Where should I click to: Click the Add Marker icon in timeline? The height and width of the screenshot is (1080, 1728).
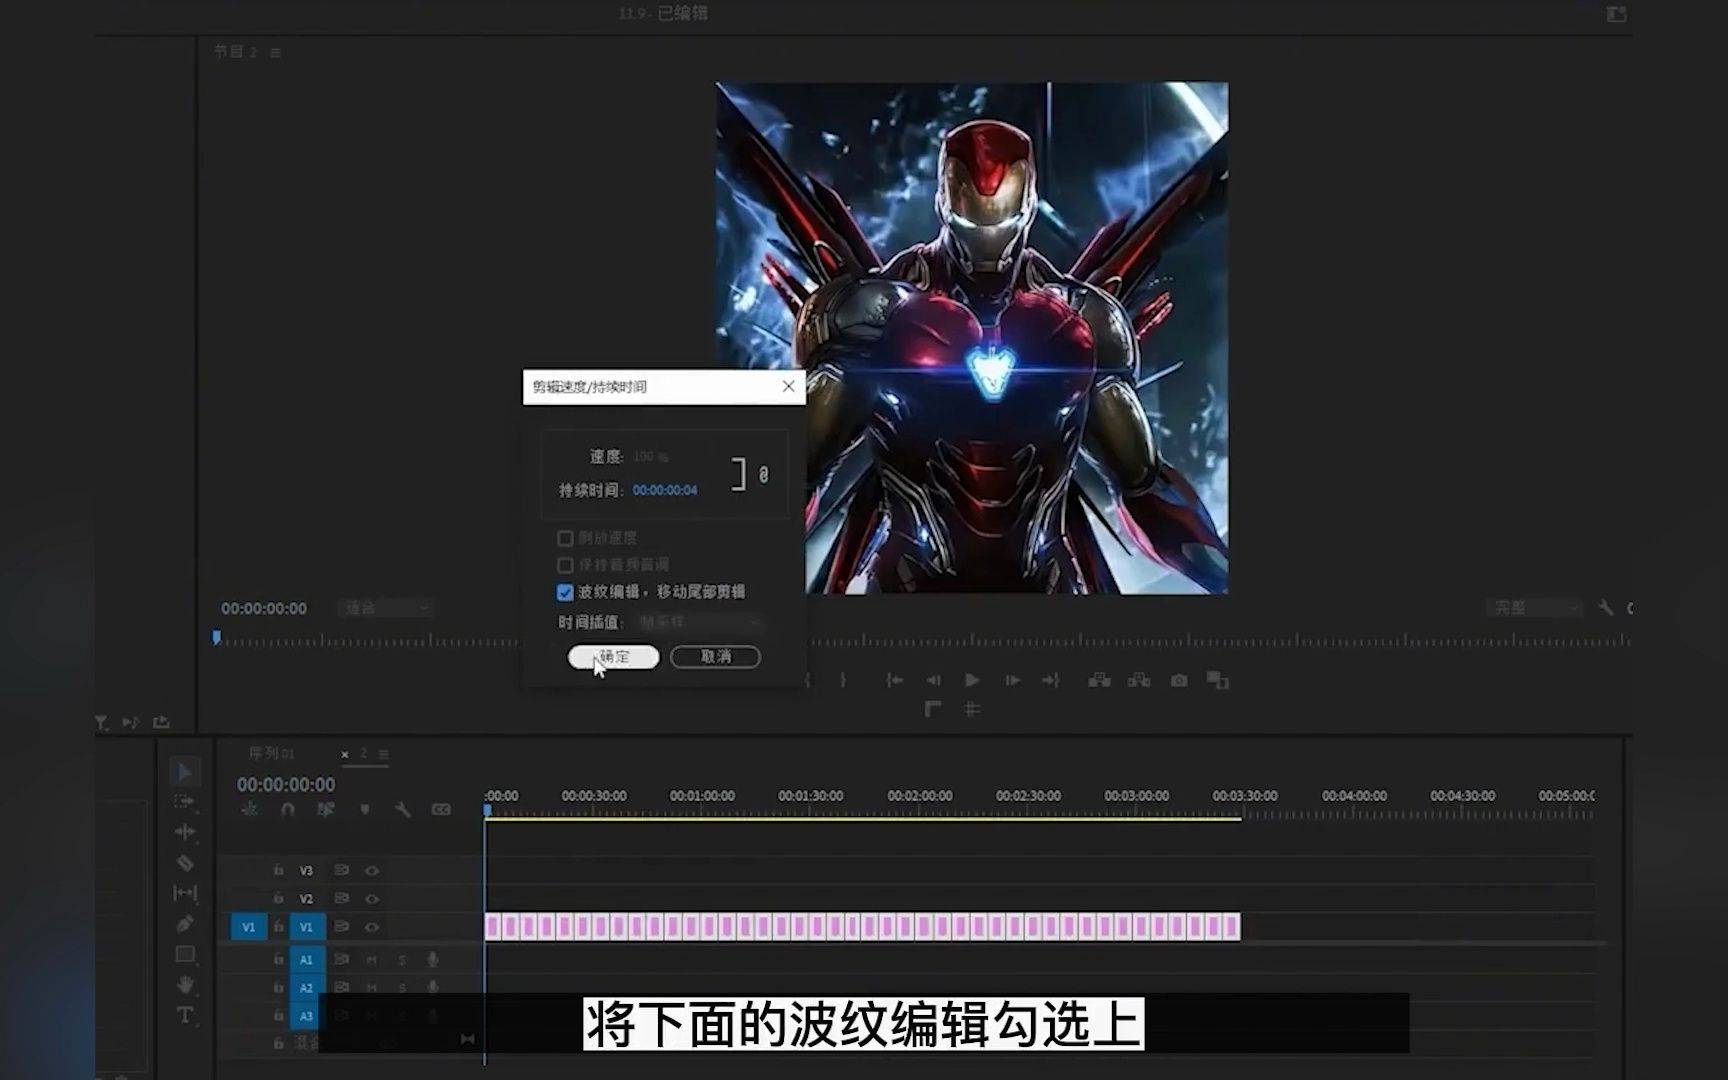(x=365, y=810)
